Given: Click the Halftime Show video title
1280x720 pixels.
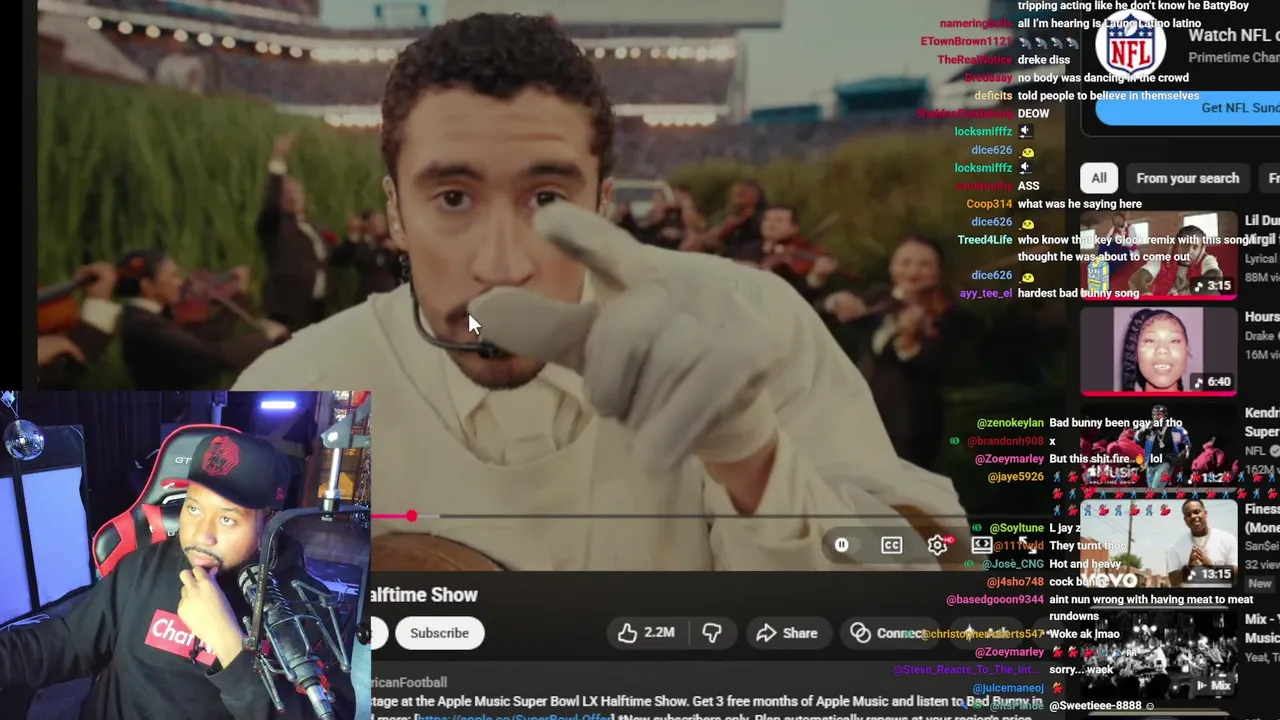Looking at the screenshot, I should point(424,595).
